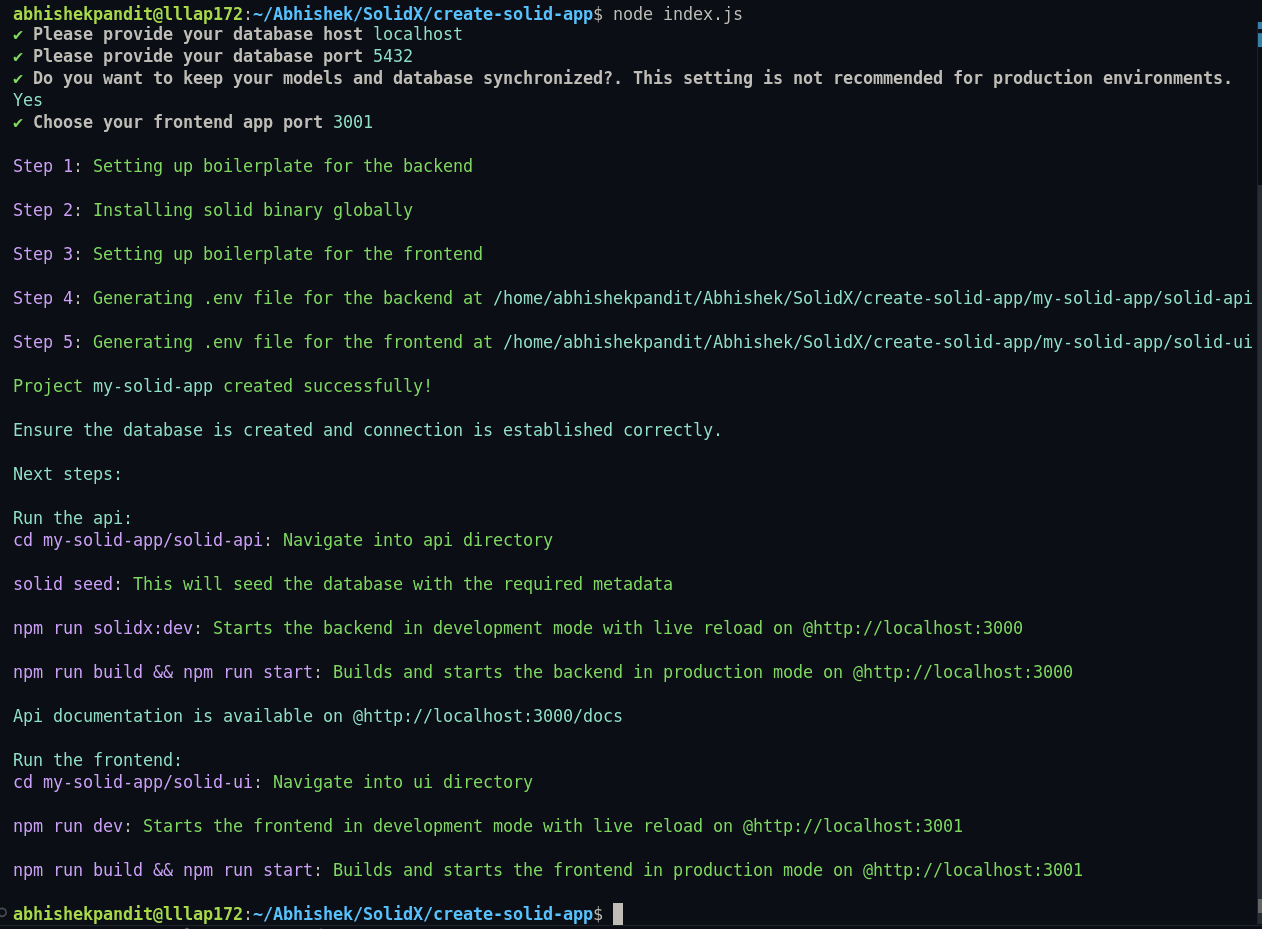Click 'abhishekpandit@lllap172' in the top prompt line
This screenshot has height=929, width=1262.
click(x=128, y=13)
